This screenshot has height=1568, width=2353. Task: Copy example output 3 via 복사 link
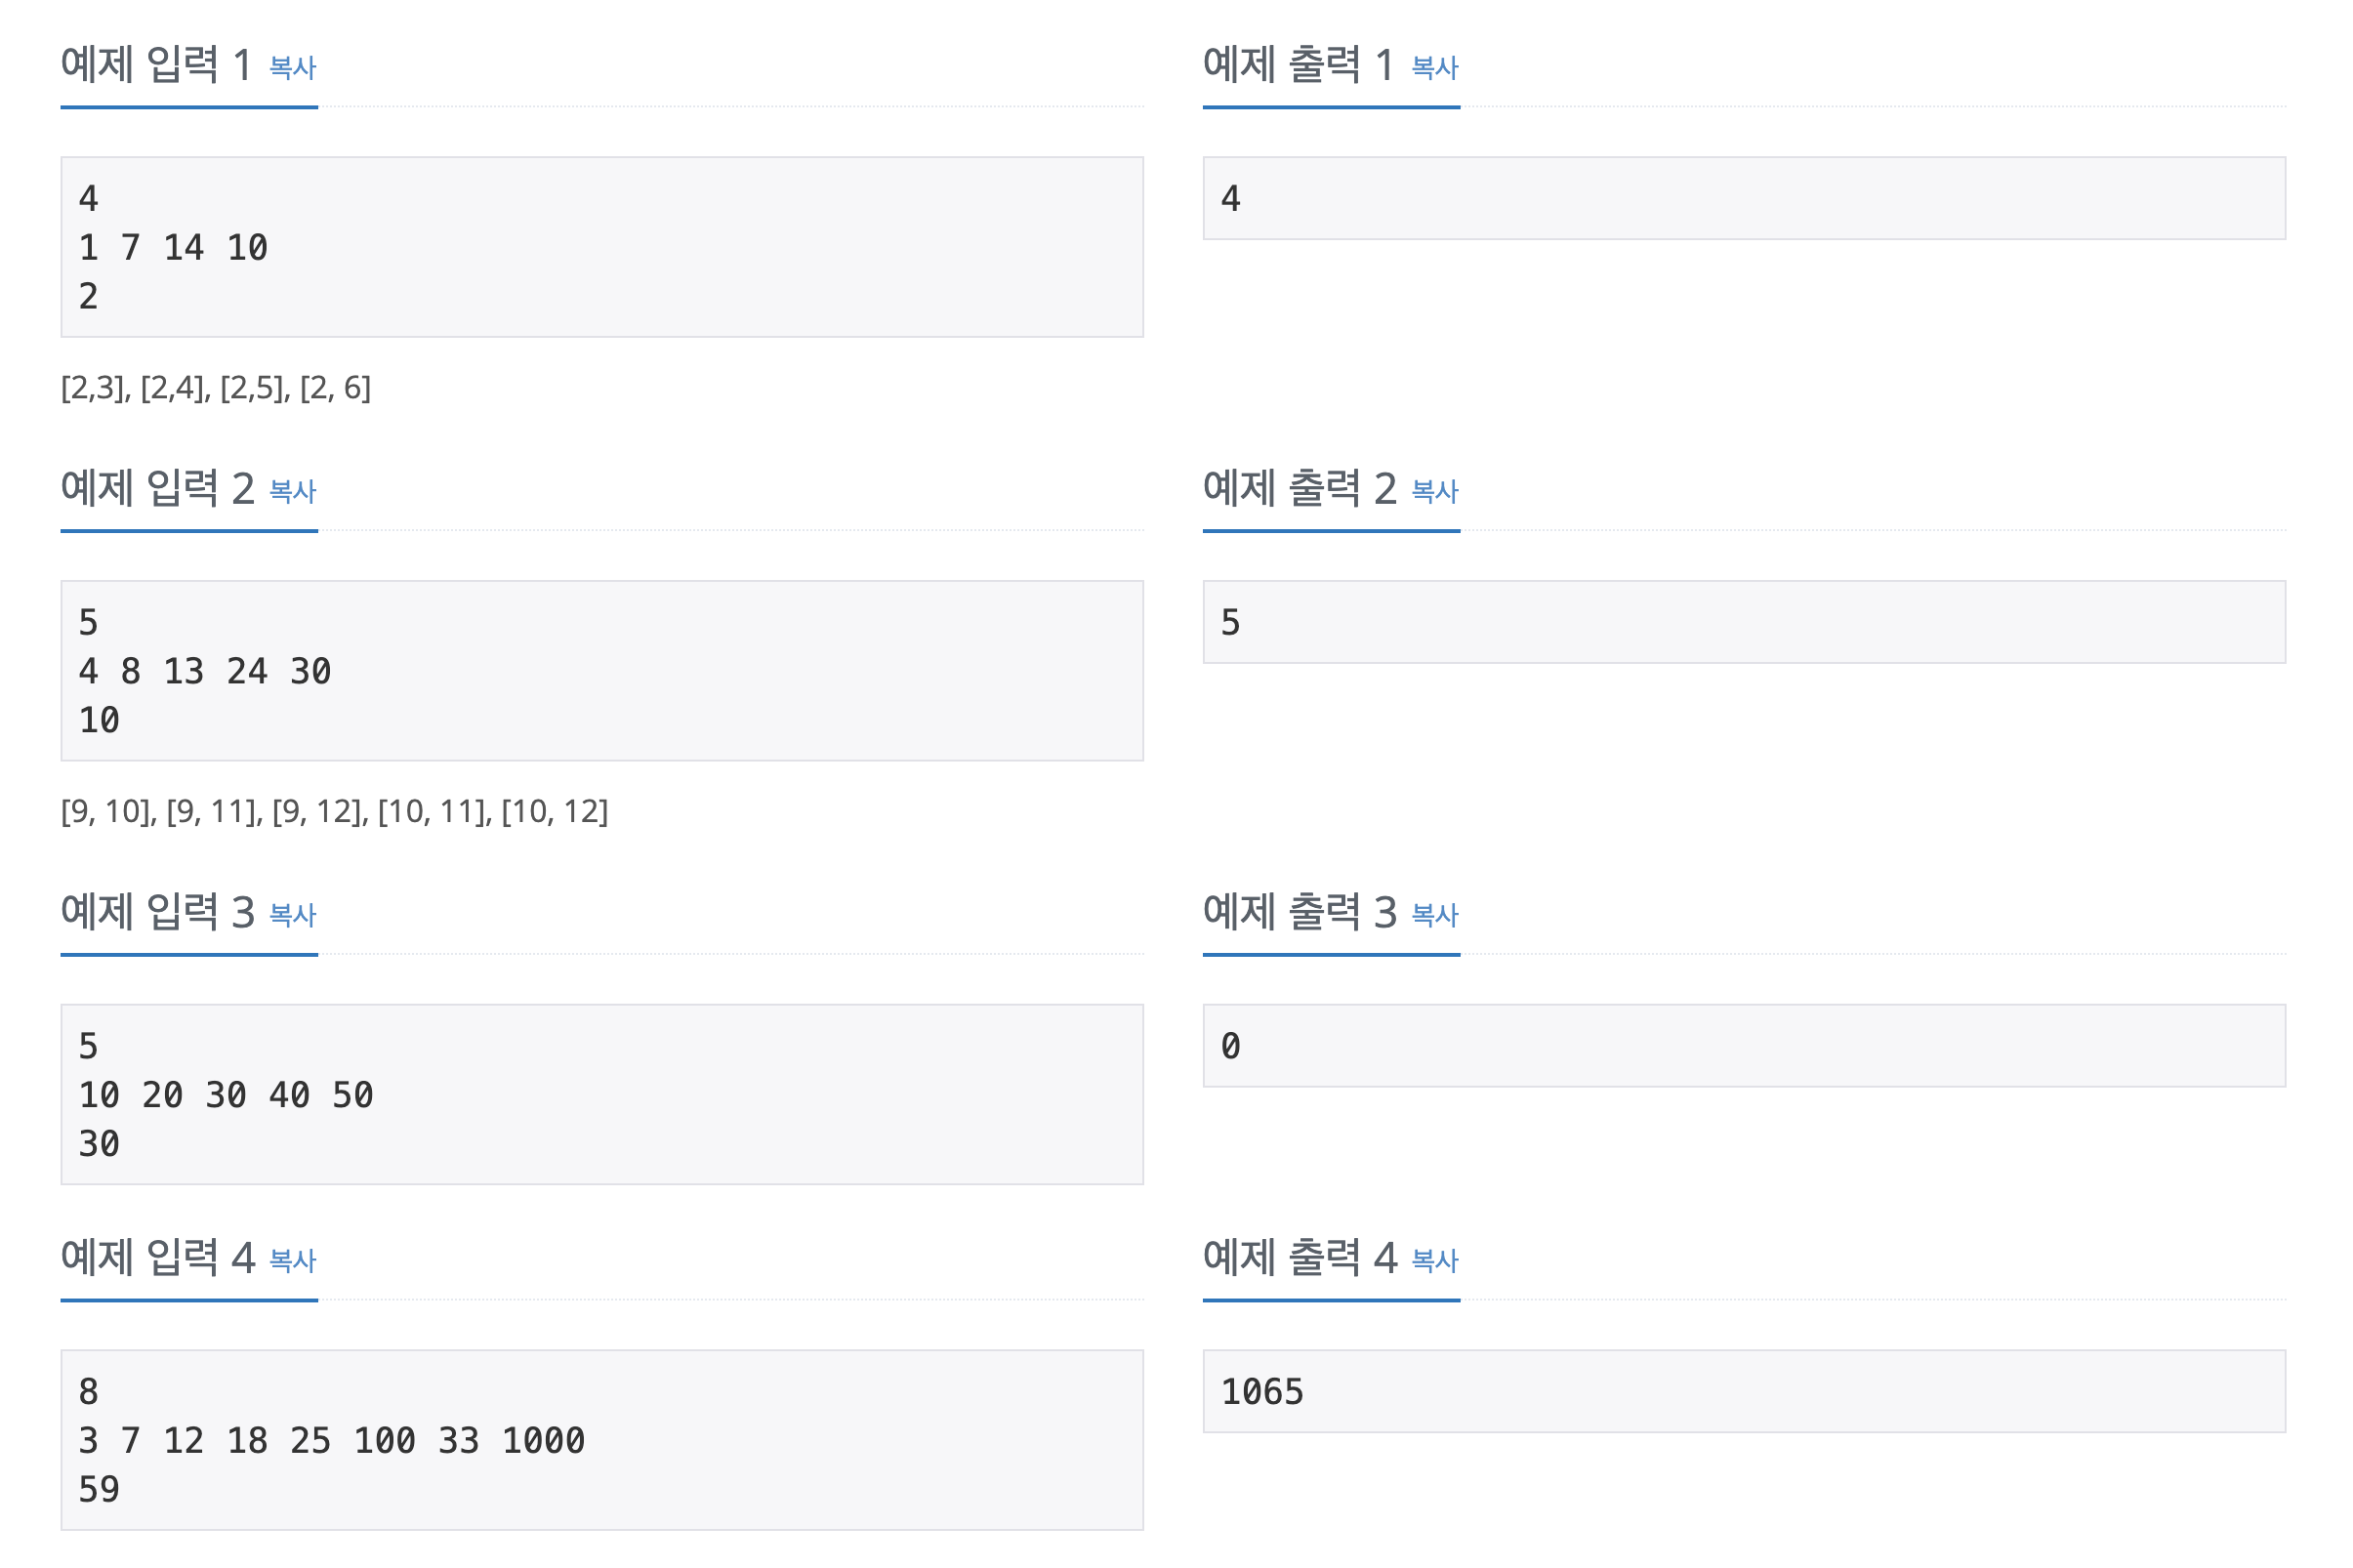pyautogui.click(x=1435, y=915)
